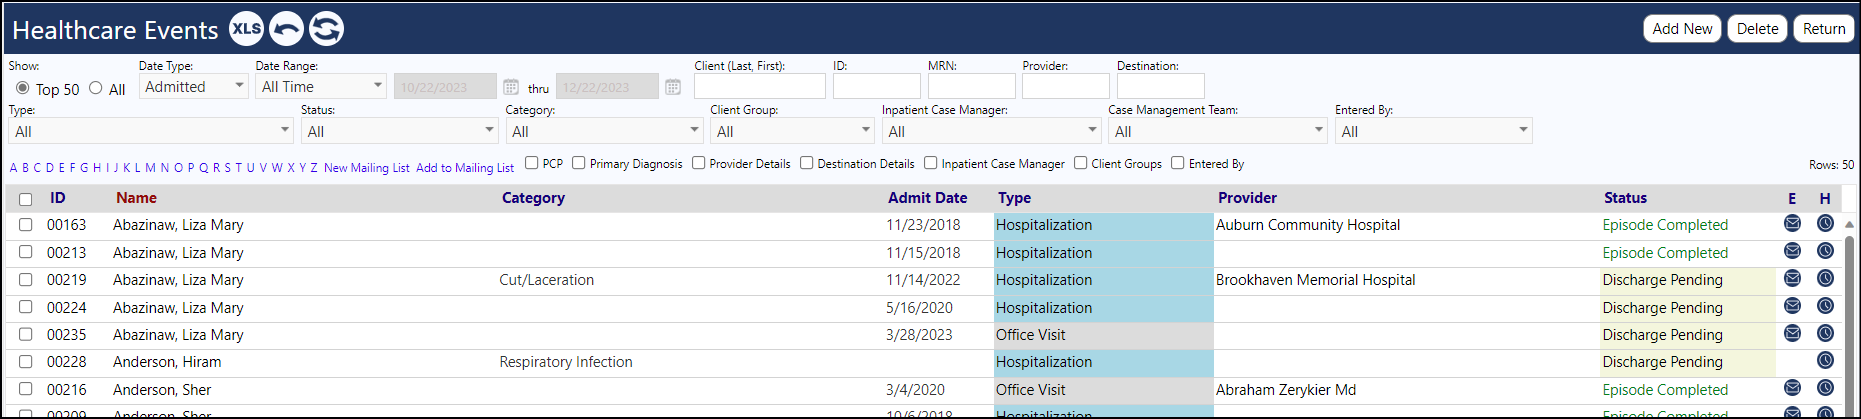1861x419 pixels.
Task: Sort by the Name column header
Action: (136, 198)
